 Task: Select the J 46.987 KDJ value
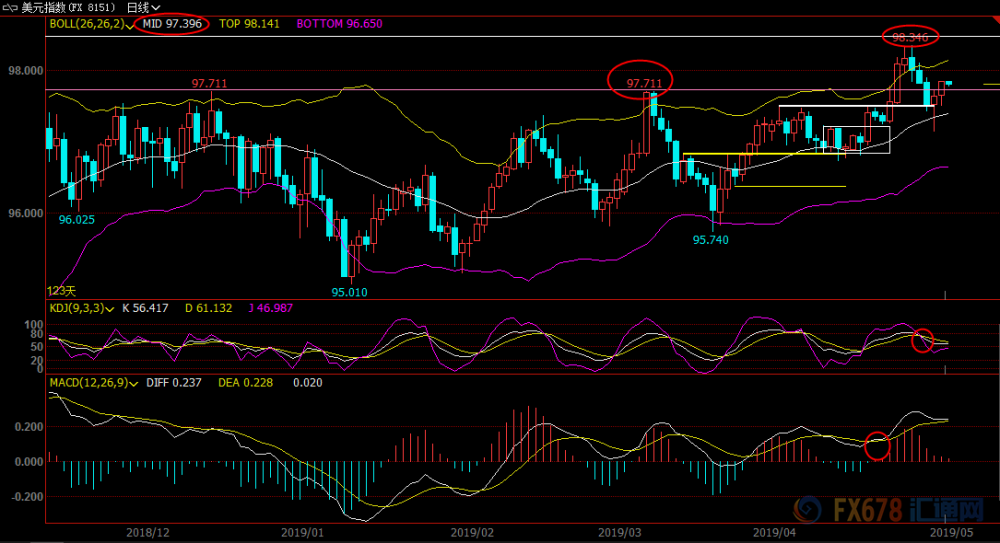click(x=270, y=308)
